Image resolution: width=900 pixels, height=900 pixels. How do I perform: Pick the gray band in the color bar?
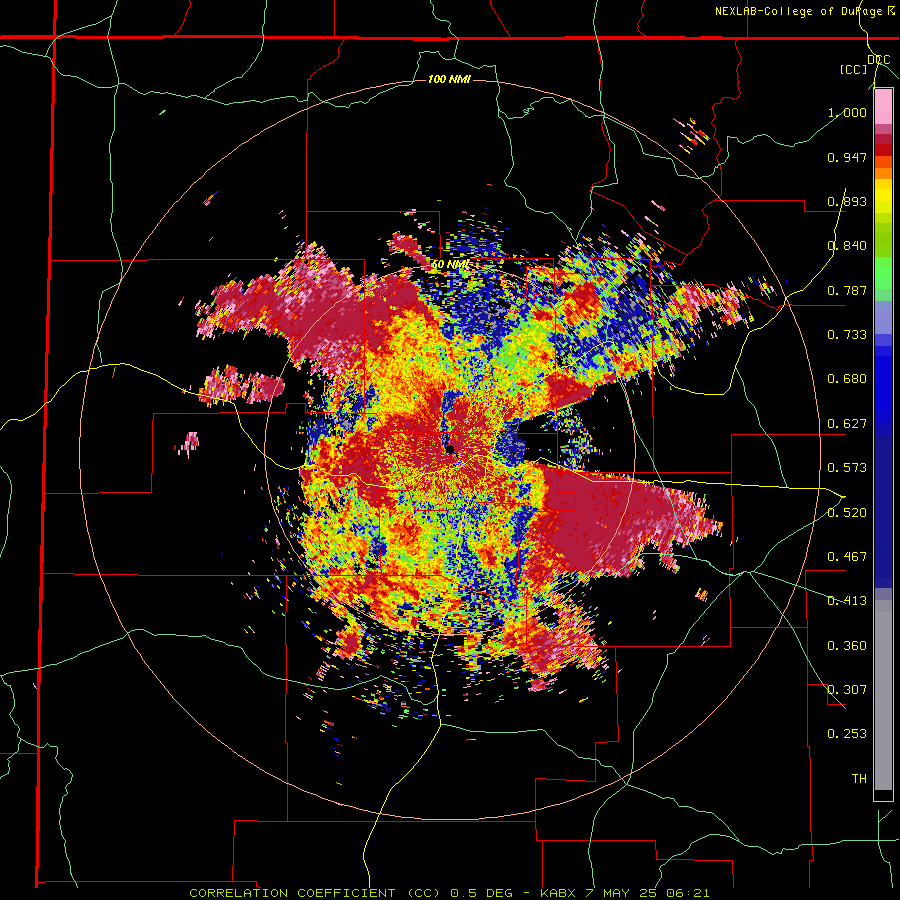883,695
